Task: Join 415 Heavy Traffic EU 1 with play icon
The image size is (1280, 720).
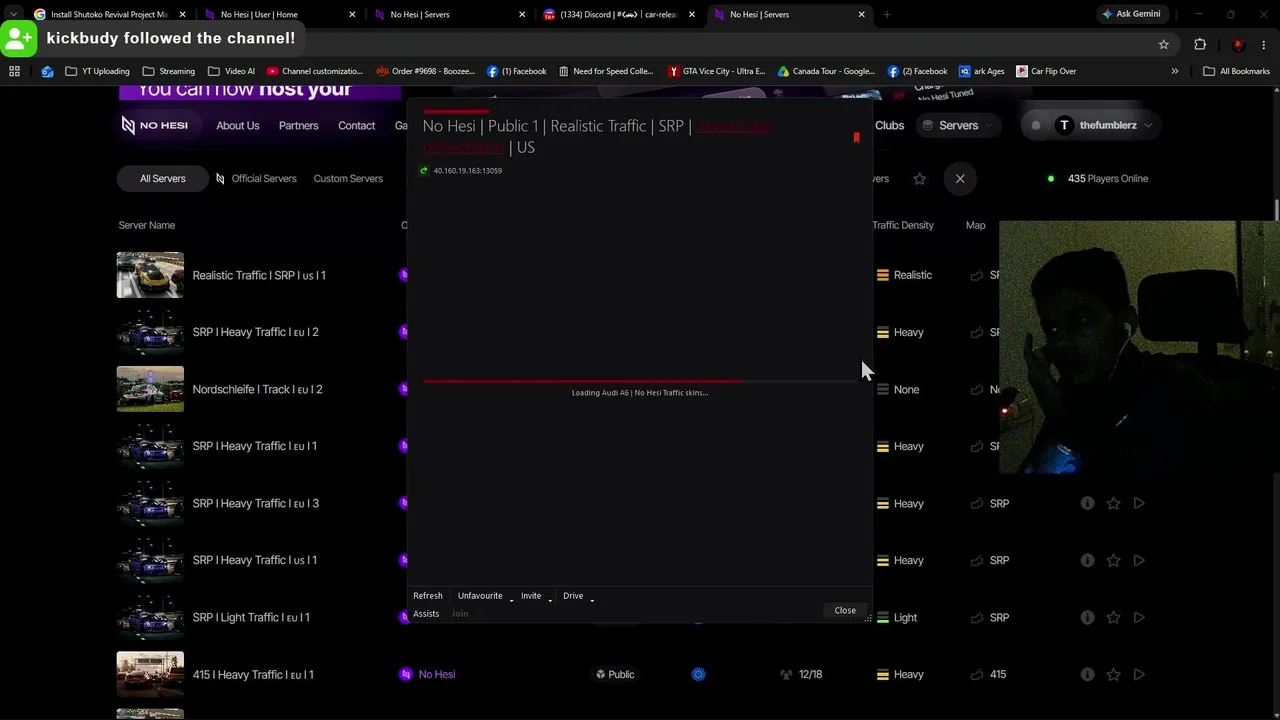Action: [x=1139, y=674]
